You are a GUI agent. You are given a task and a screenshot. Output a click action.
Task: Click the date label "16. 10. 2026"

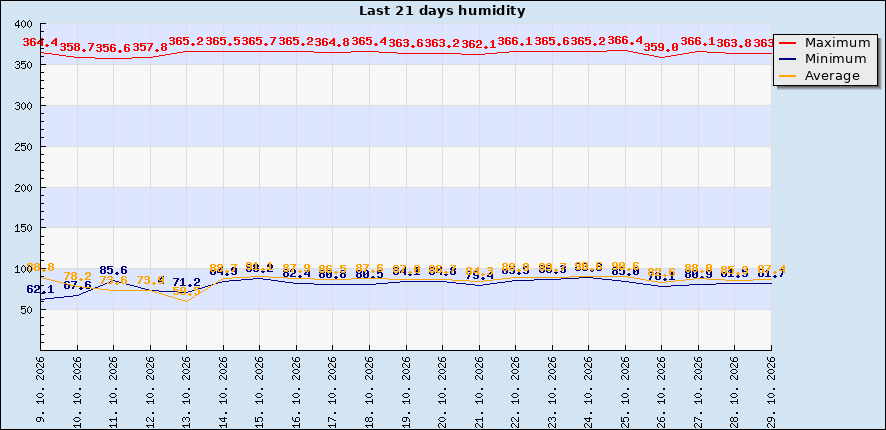tap(297, 390)
